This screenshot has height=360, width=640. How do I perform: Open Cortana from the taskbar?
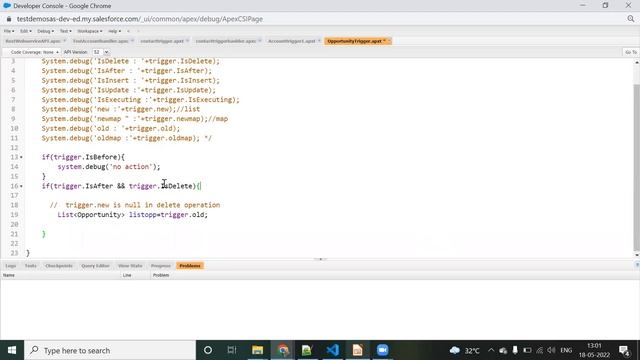tap(208, 350)
